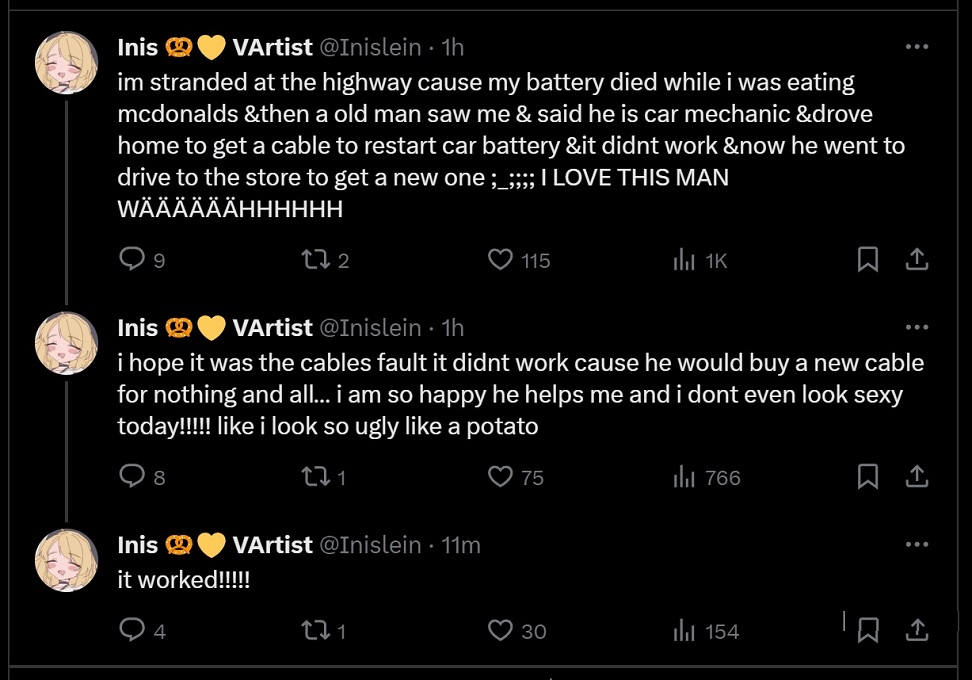View analytics showing 154 views

pyautogui.click(x=685, y=630)
